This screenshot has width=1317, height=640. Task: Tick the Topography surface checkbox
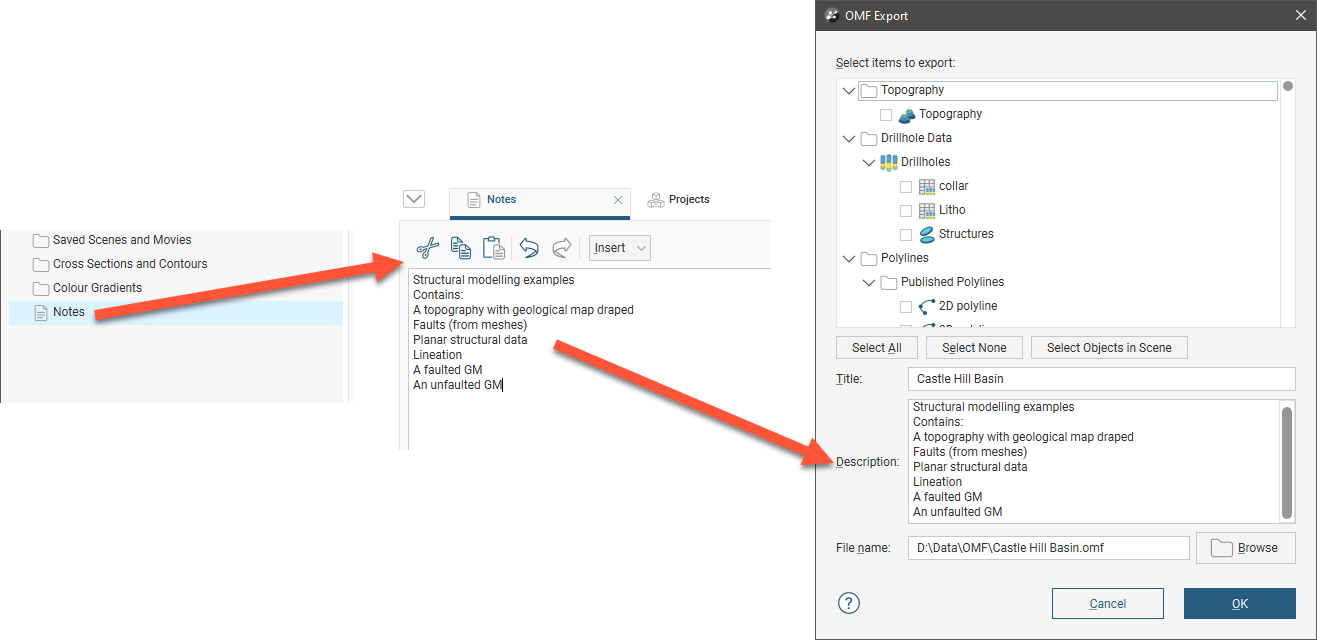(x=886, y=115)
